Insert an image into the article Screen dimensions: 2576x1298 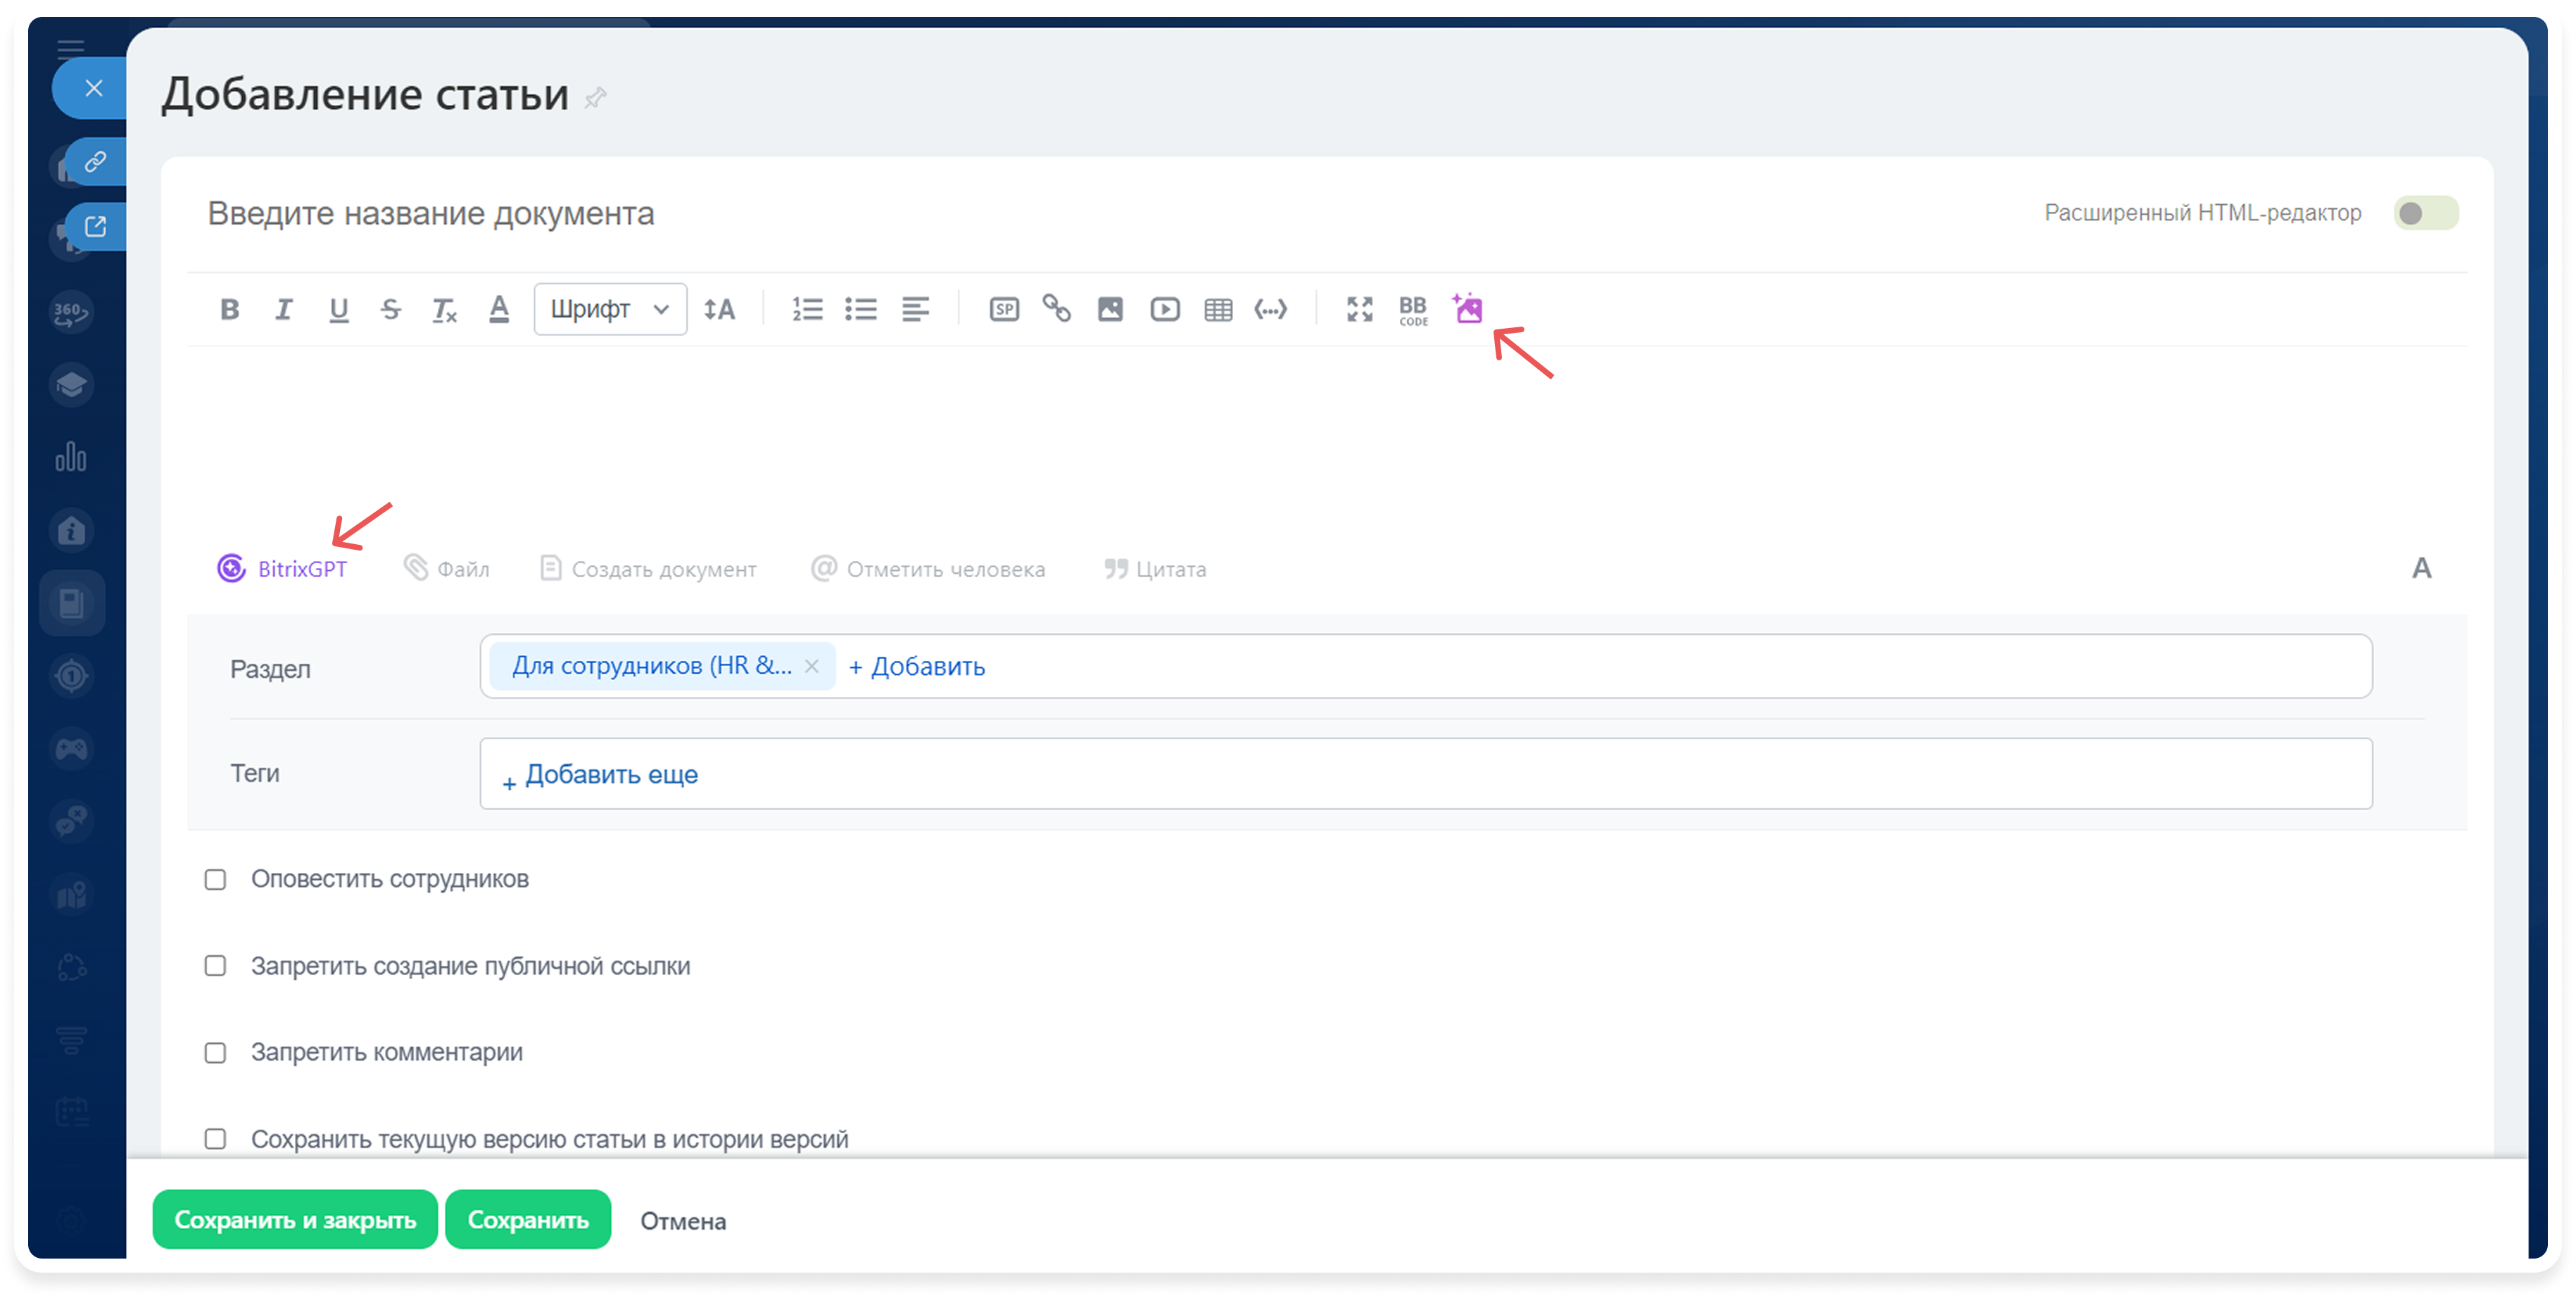(1110, 309)
